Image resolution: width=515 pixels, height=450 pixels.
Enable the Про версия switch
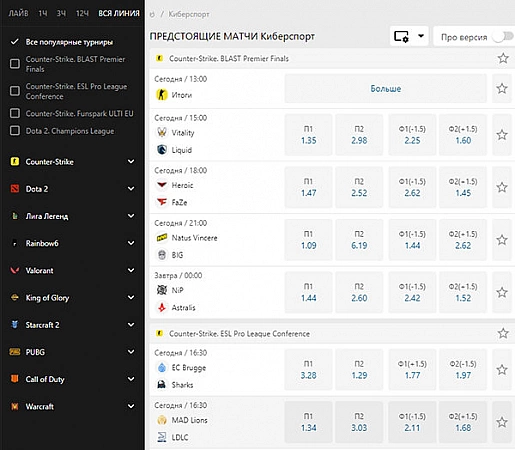tap(503, 37)
